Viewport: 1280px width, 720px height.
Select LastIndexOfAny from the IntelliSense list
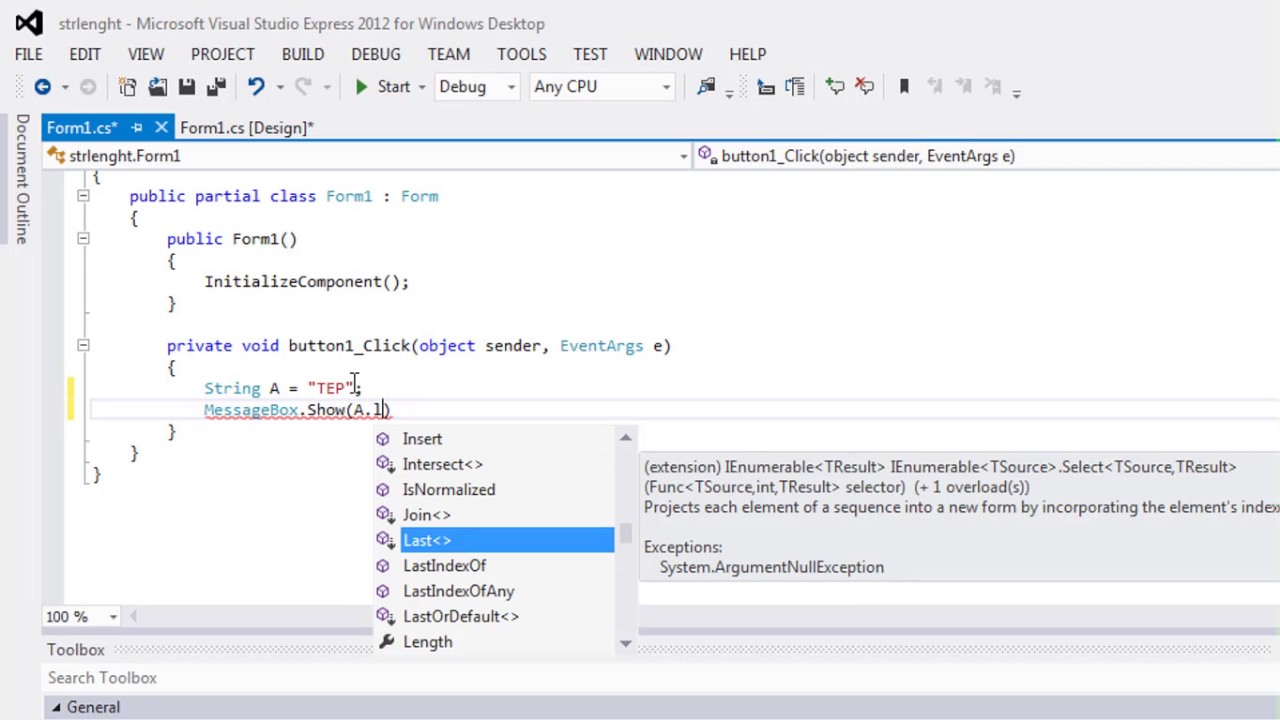coord(494,591)
